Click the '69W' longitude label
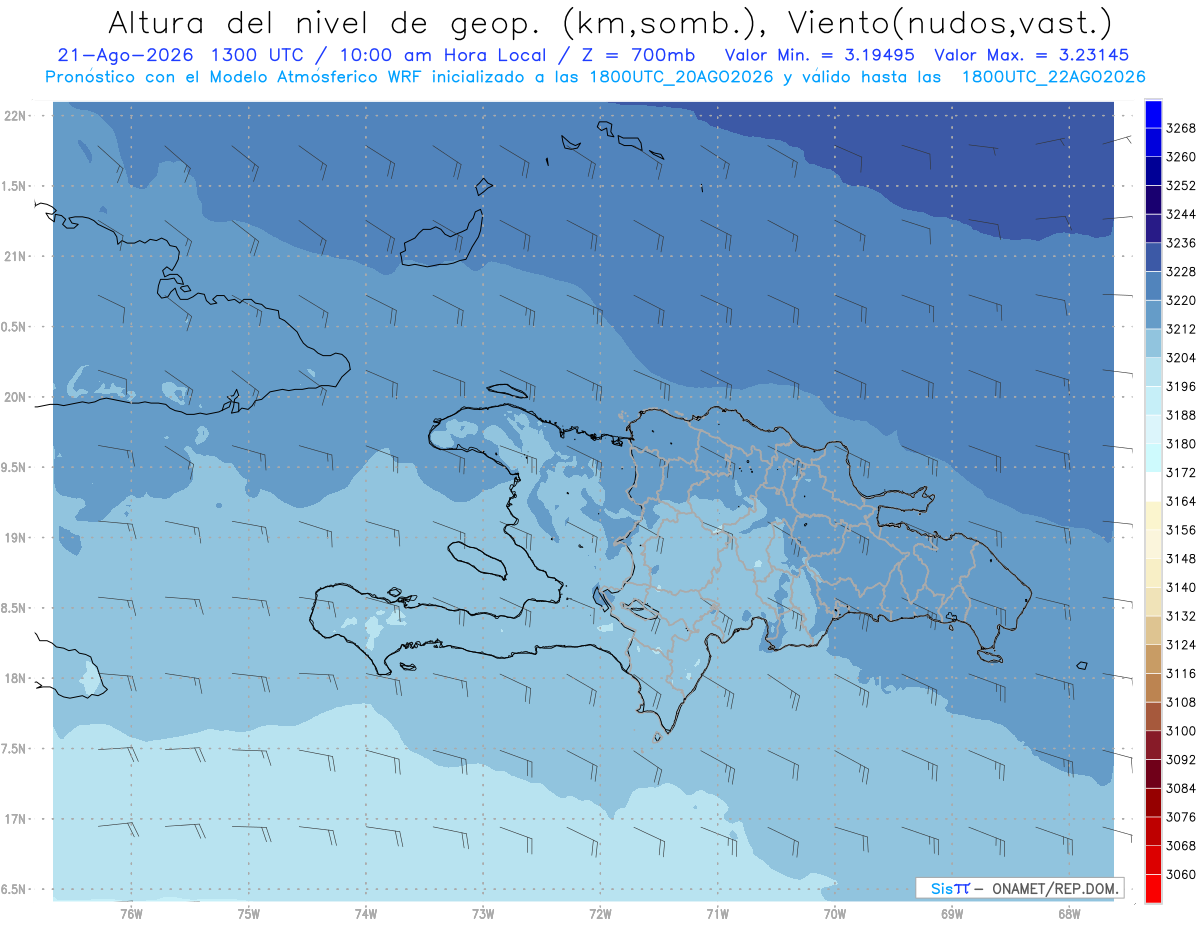The width and height of the screenshot is (1200, 927). (952, 913)
